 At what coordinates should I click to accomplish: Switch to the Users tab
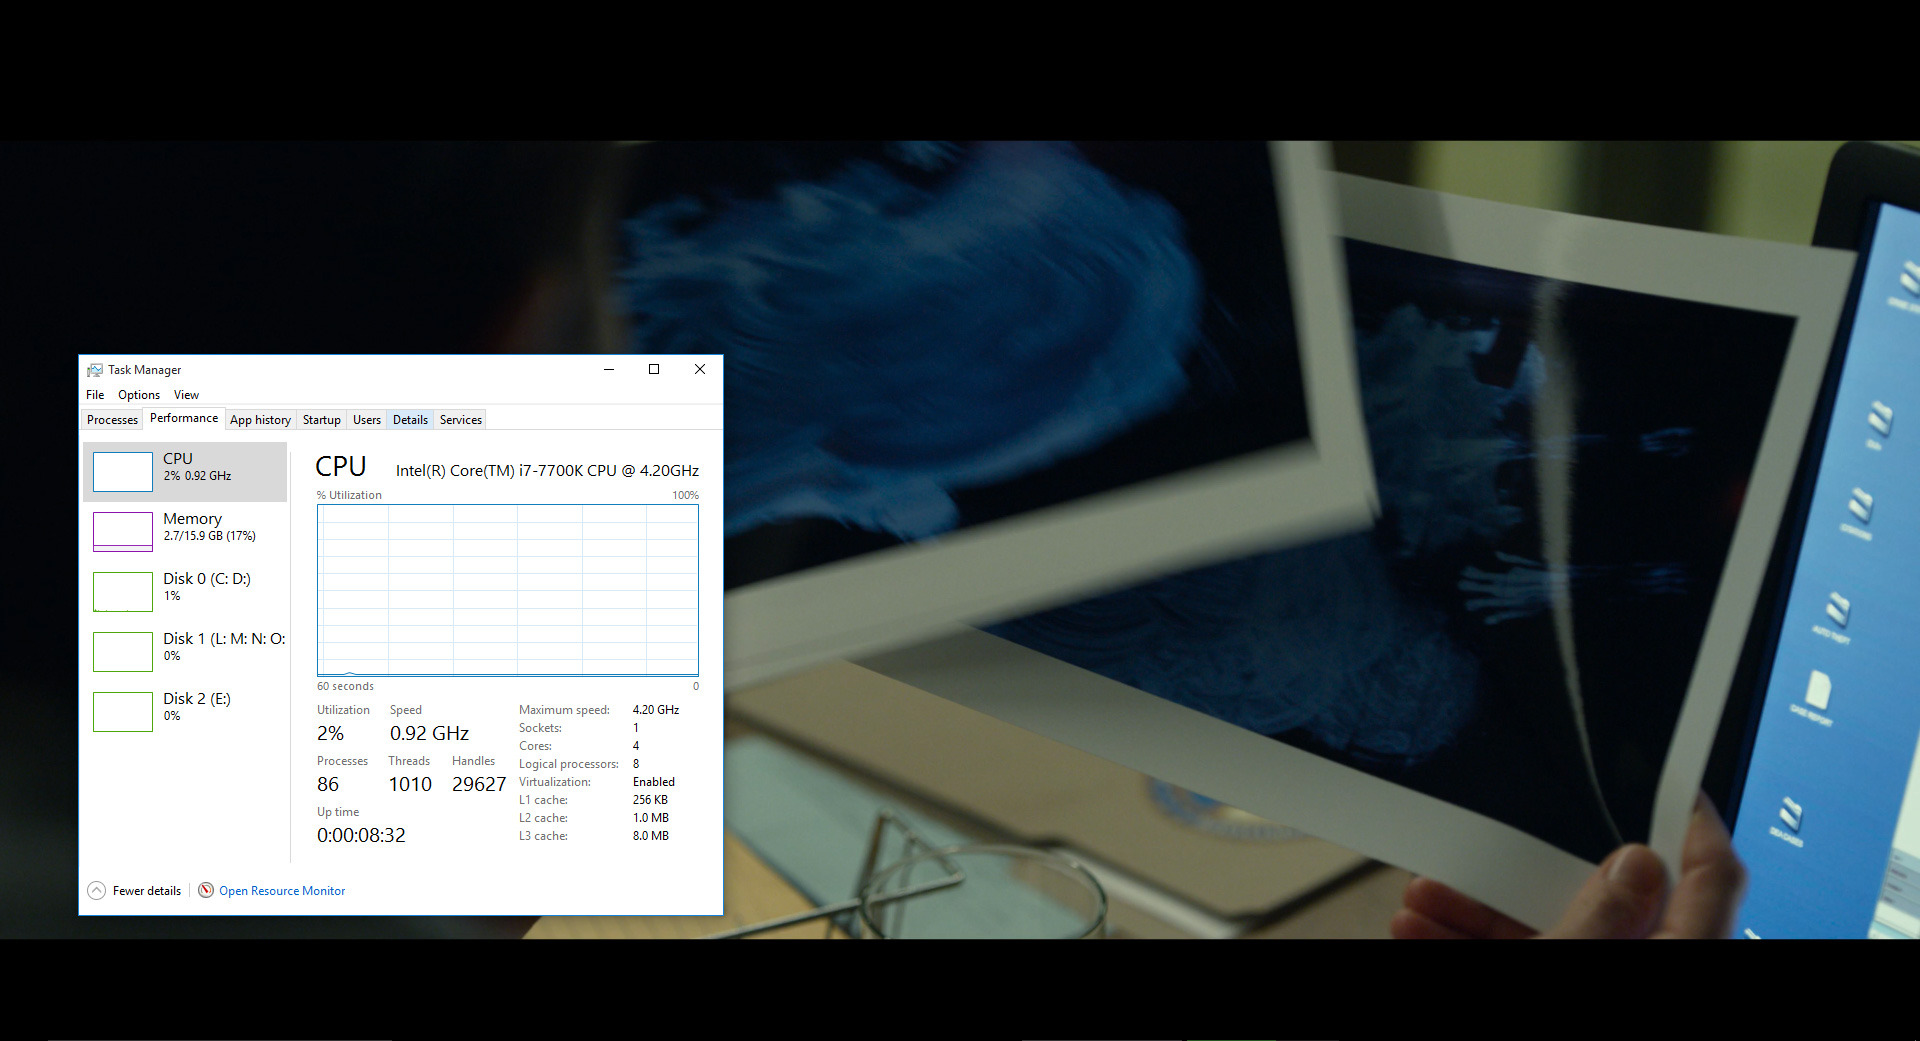(367, 420)
